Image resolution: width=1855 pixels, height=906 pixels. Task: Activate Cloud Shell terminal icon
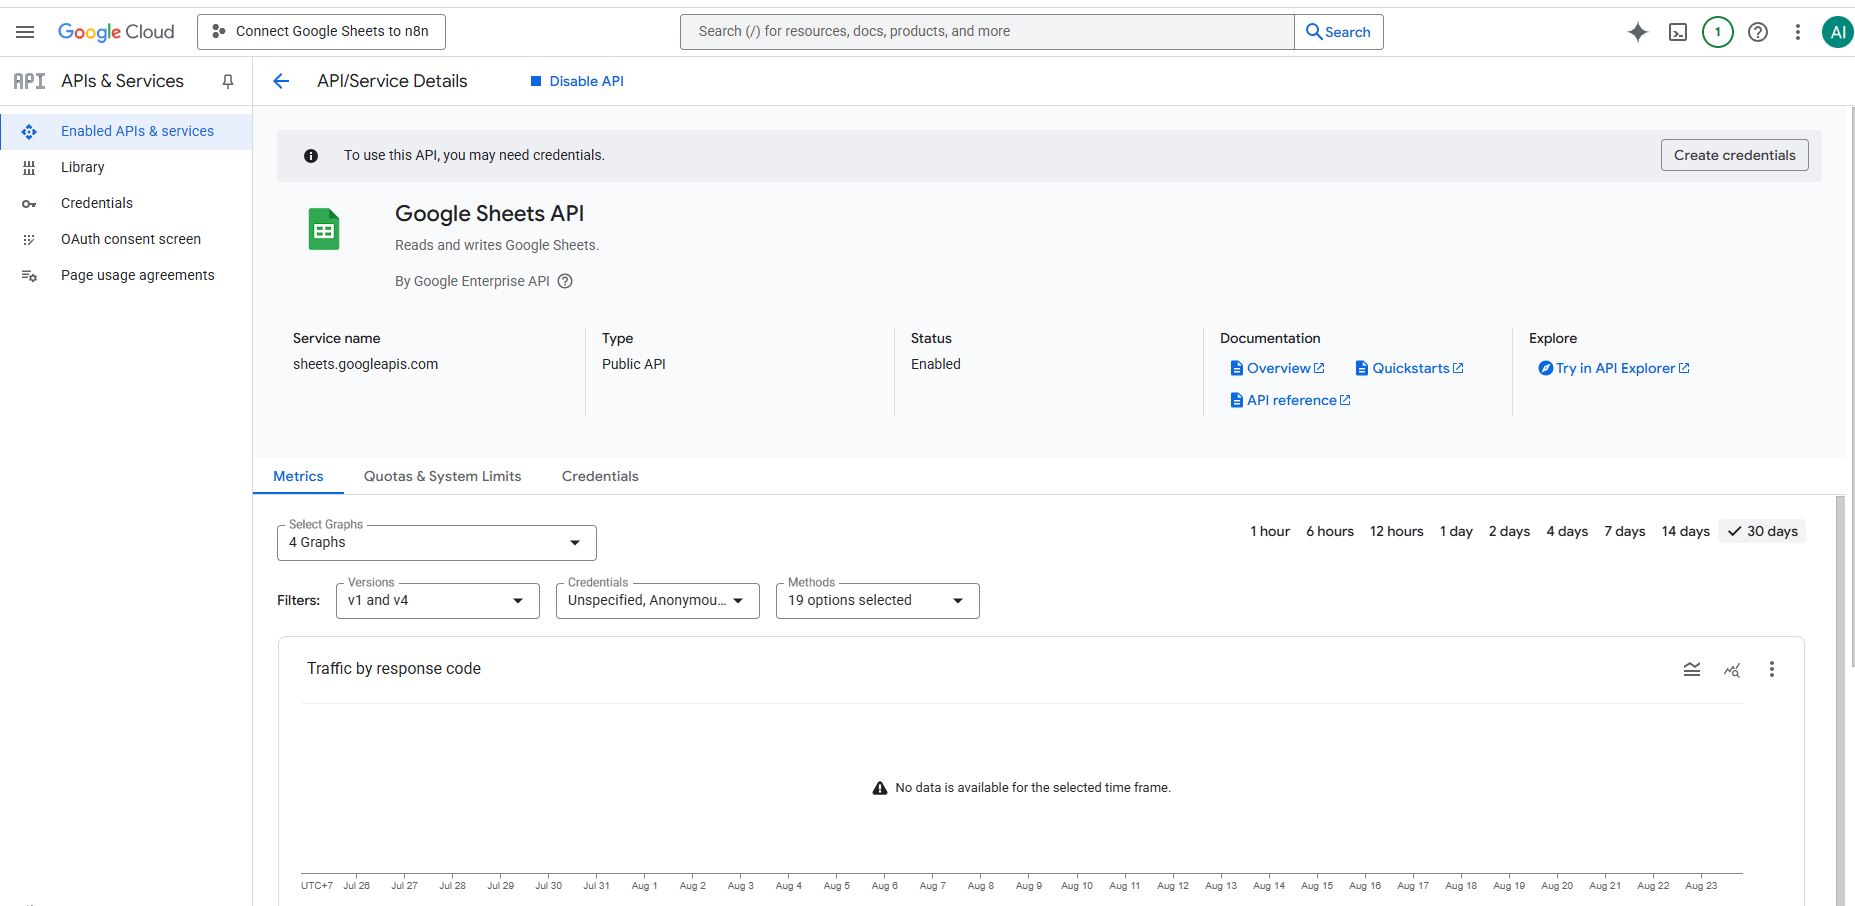click(1678, 32)
